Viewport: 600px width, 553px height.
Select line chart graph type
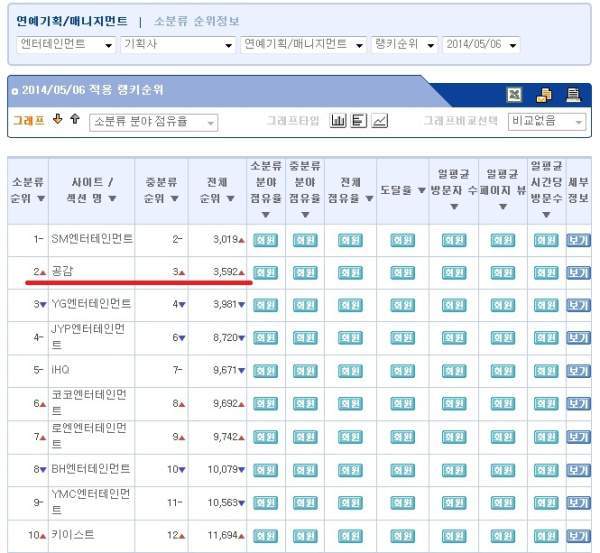[380, 121]
